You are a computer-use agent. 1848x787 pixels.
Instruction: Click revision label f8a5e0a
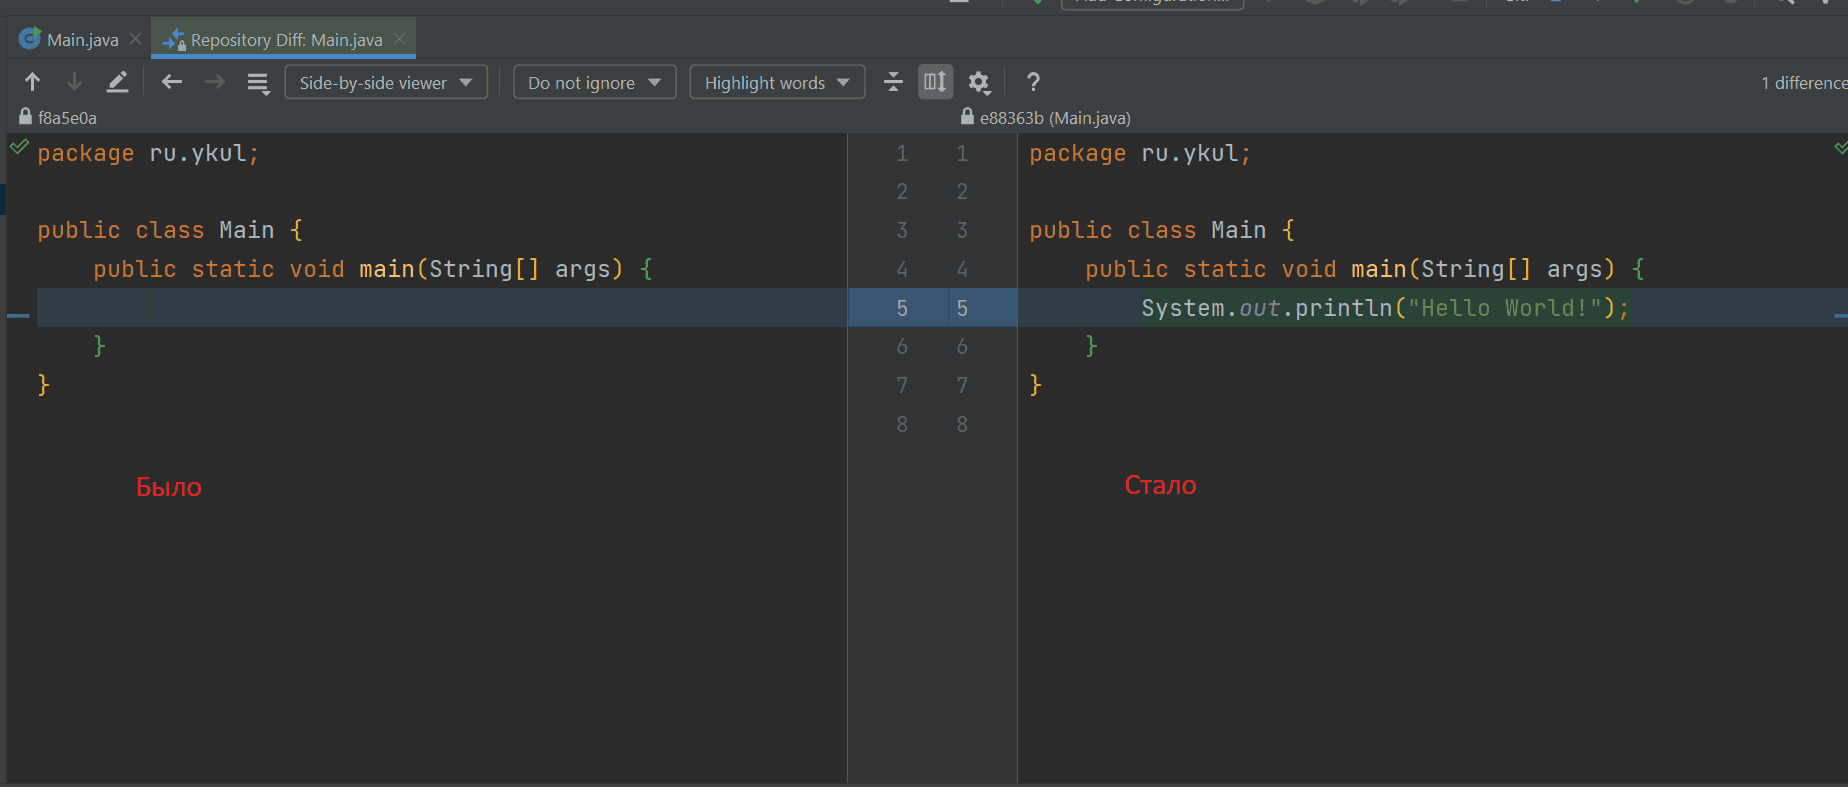pyautogui.click(x=67, y=118)
